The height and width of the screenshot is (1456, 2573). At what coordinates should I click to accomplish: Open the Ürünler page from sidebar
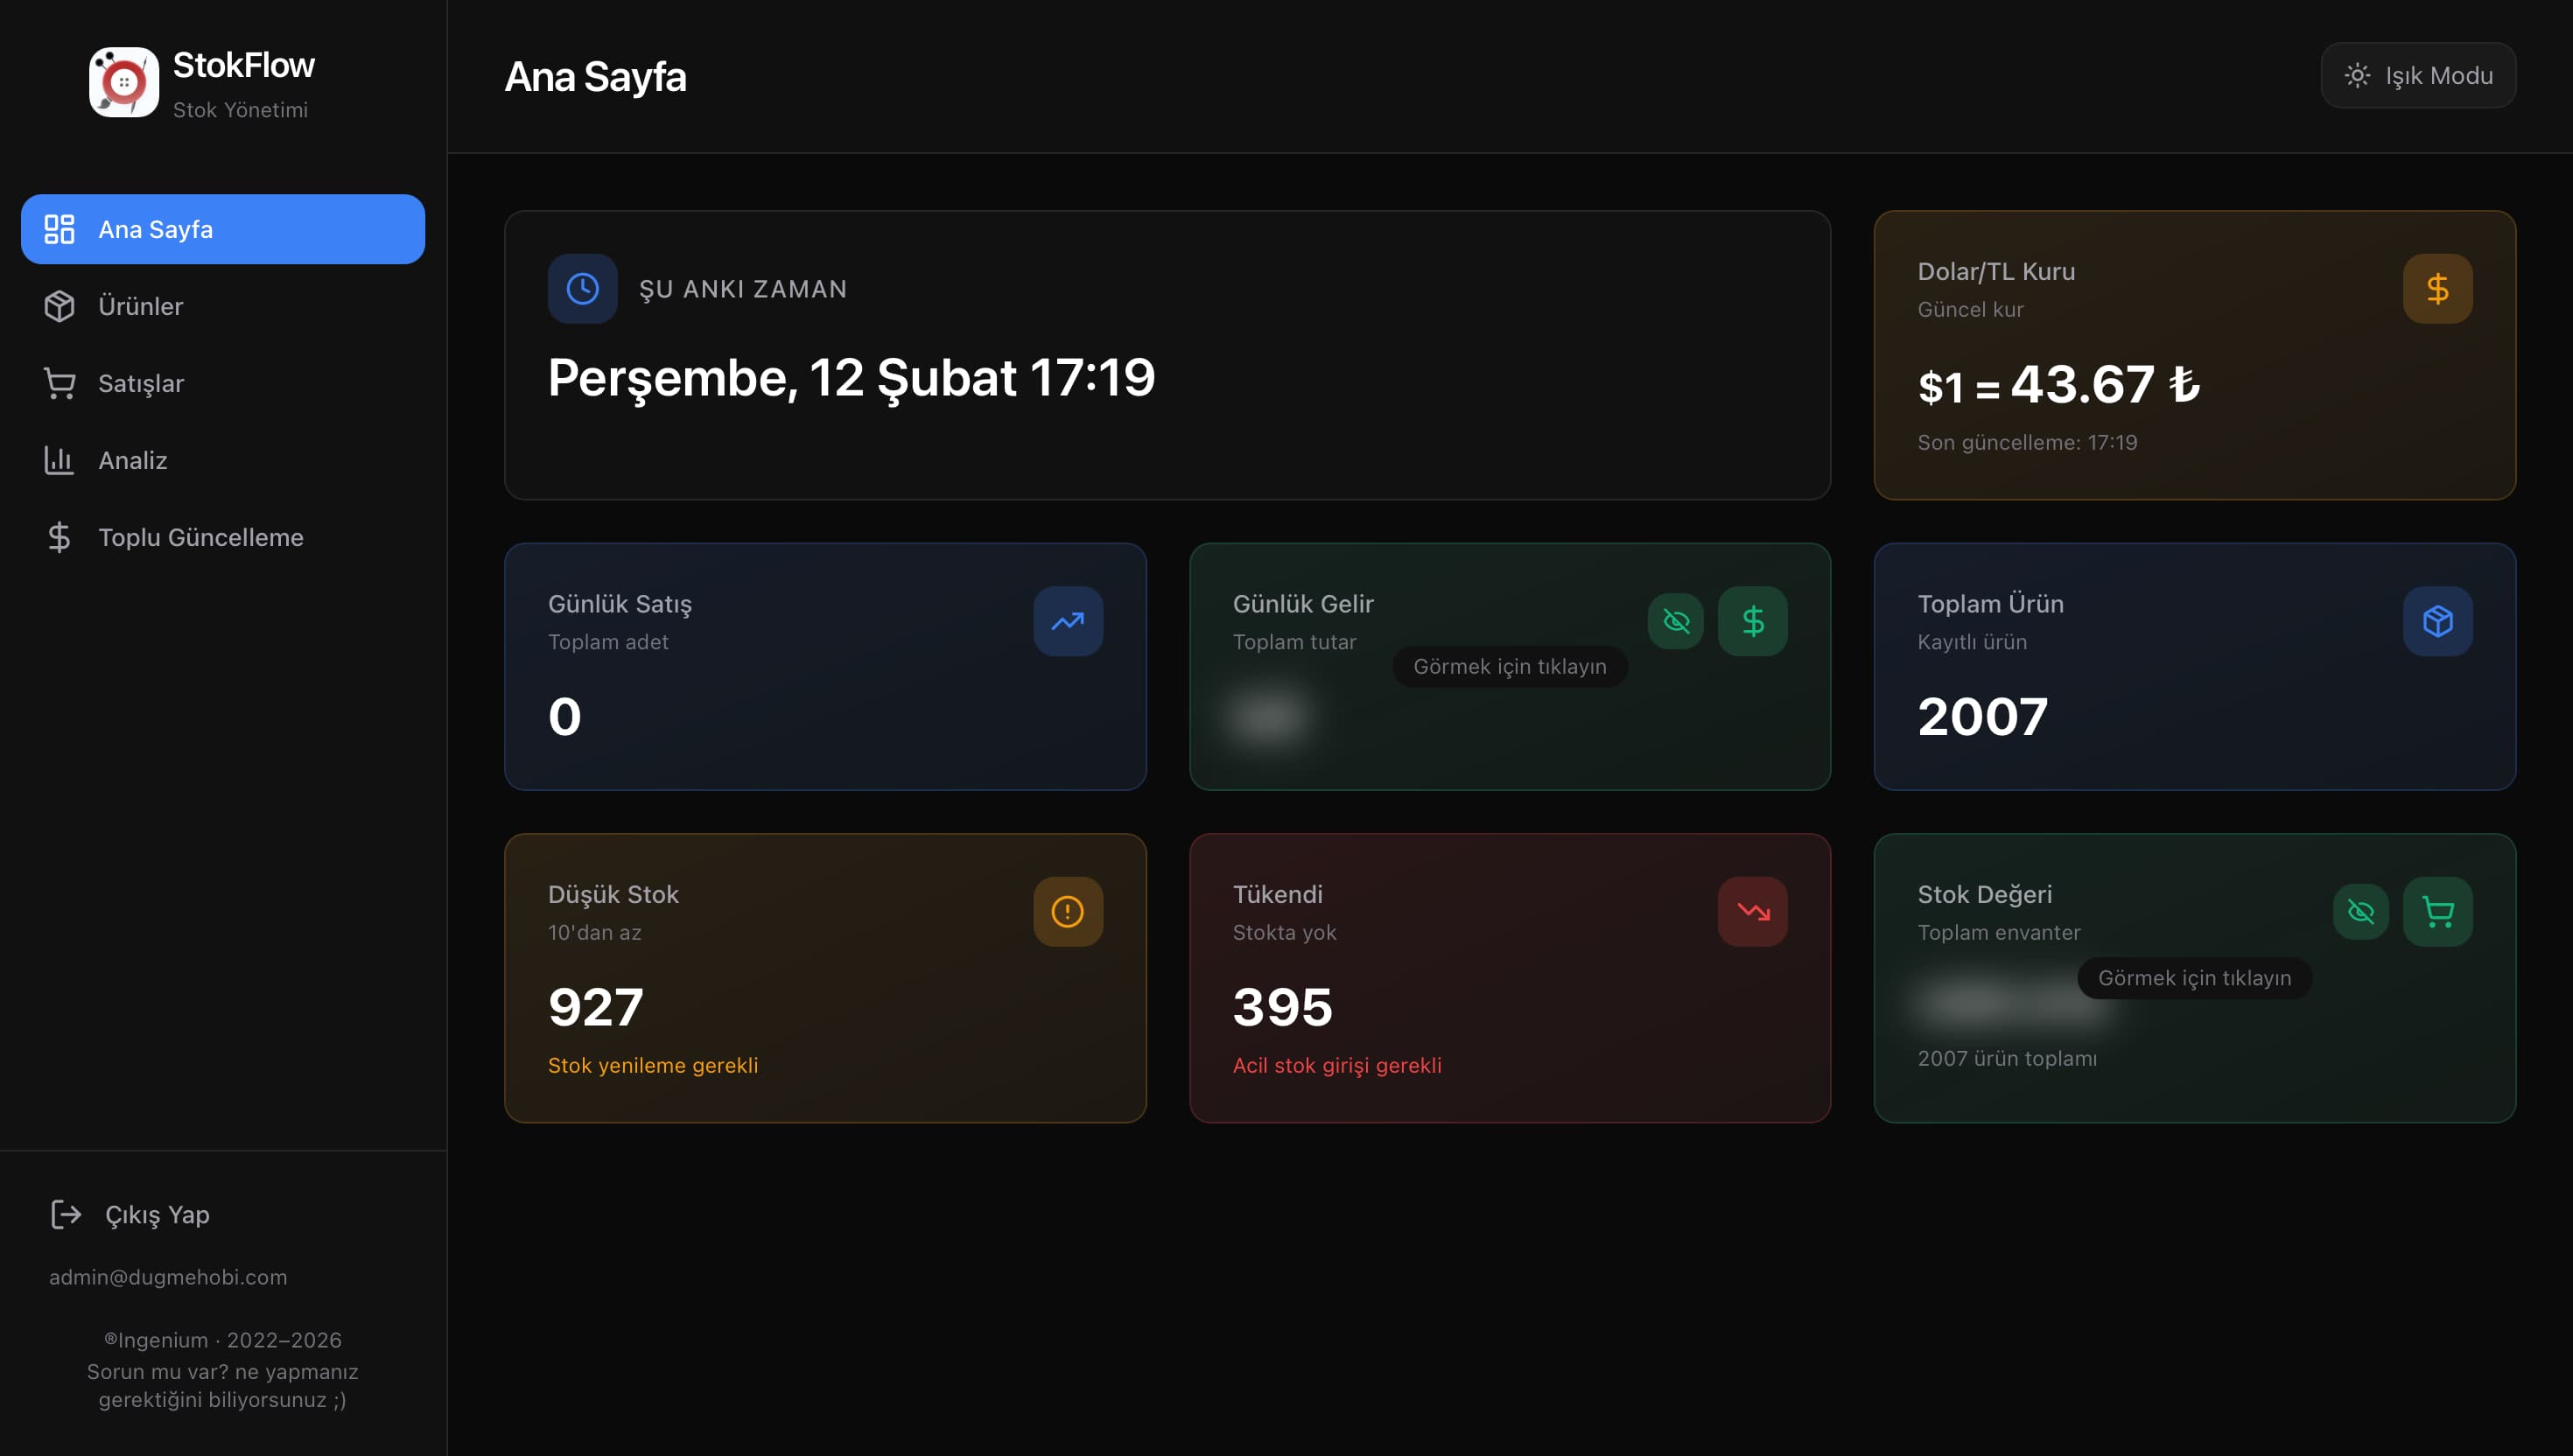pyautogui.click(x=140, y=306)
